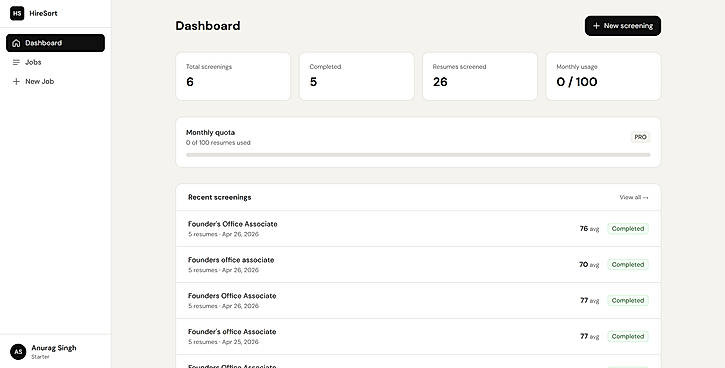Click the PRO plan badge
The height and width of the screenshot is (368, 725).
tap(640, 137)
